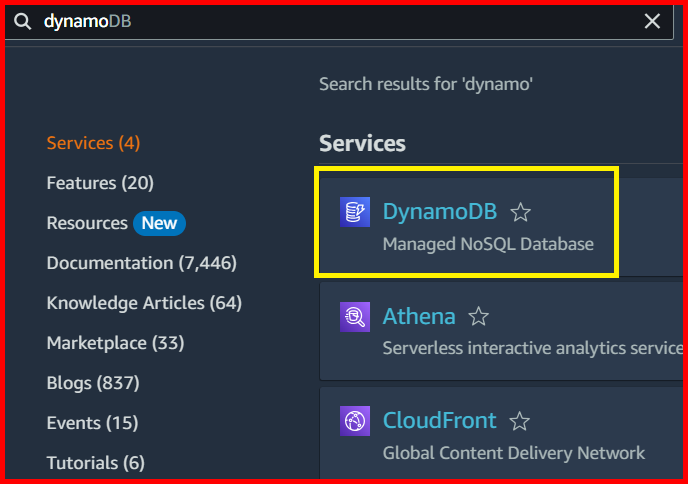Open the CloudFront service link
Screen dimensions: 688x484
coord(439,420)
